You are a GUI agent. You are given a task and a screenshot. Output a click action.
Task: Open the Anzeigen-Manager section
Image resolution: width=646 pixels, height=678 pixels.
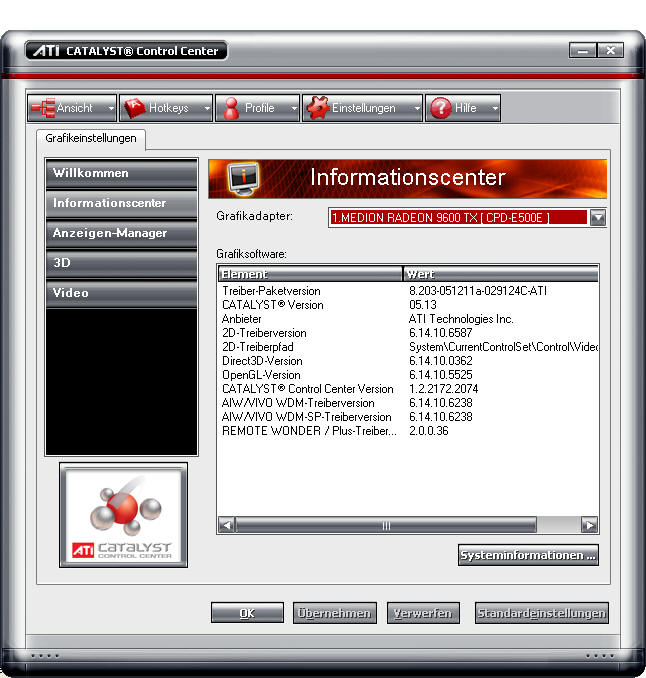122,233
